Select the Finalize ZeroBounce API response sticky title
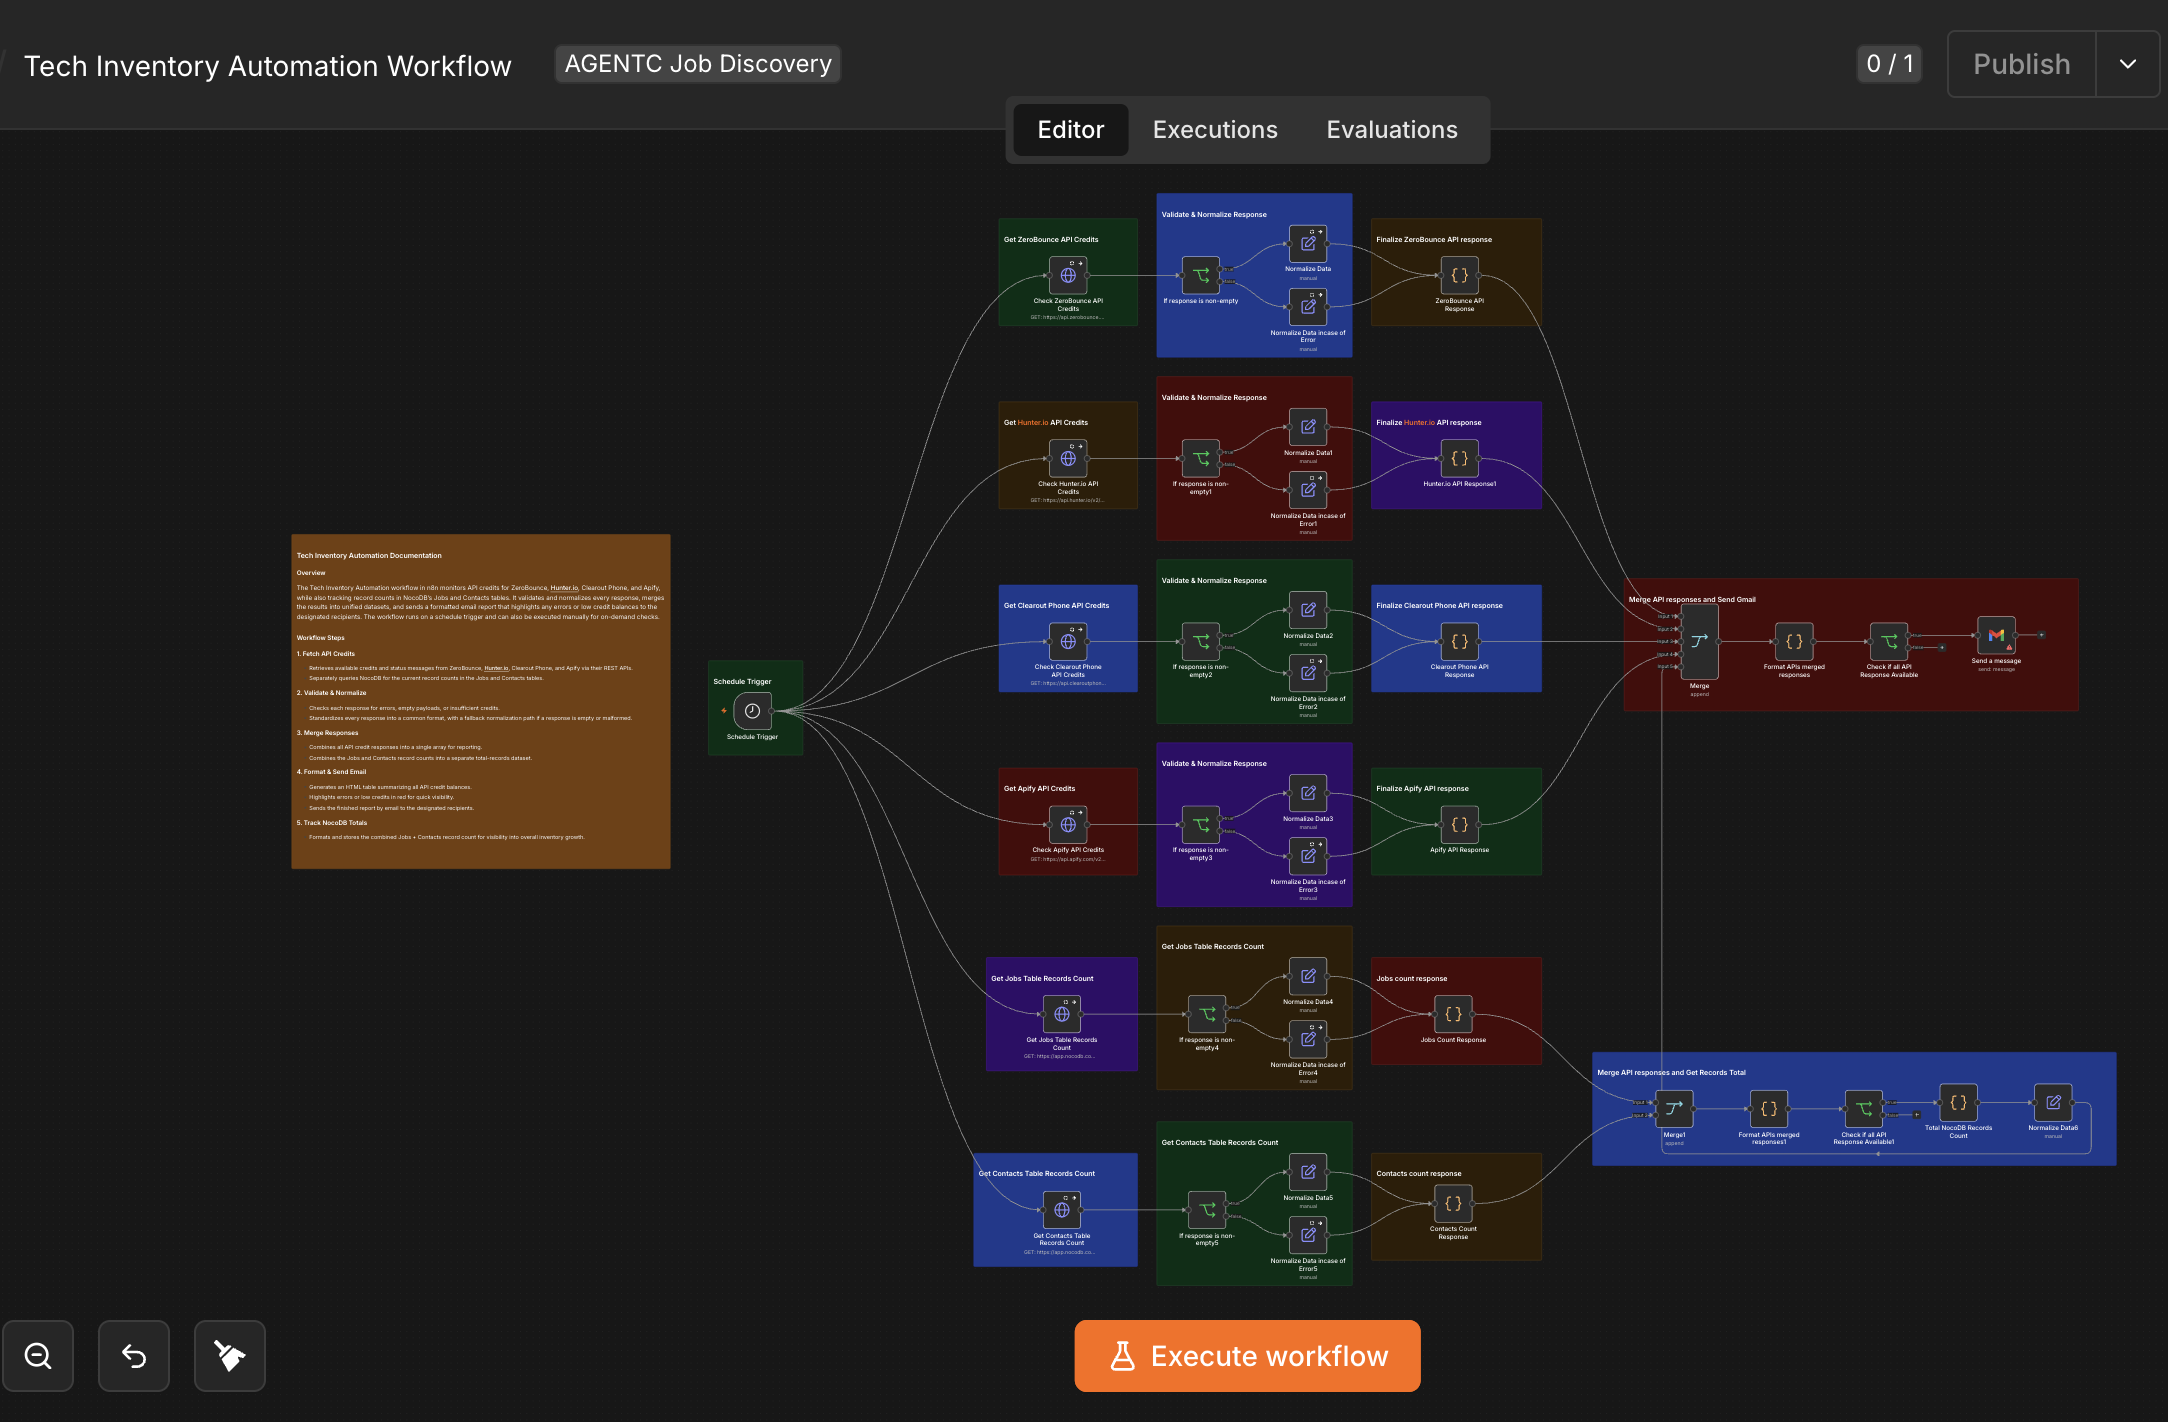The height and width of the screenshot is (1422, 2168). click(x=1434, y=239)
